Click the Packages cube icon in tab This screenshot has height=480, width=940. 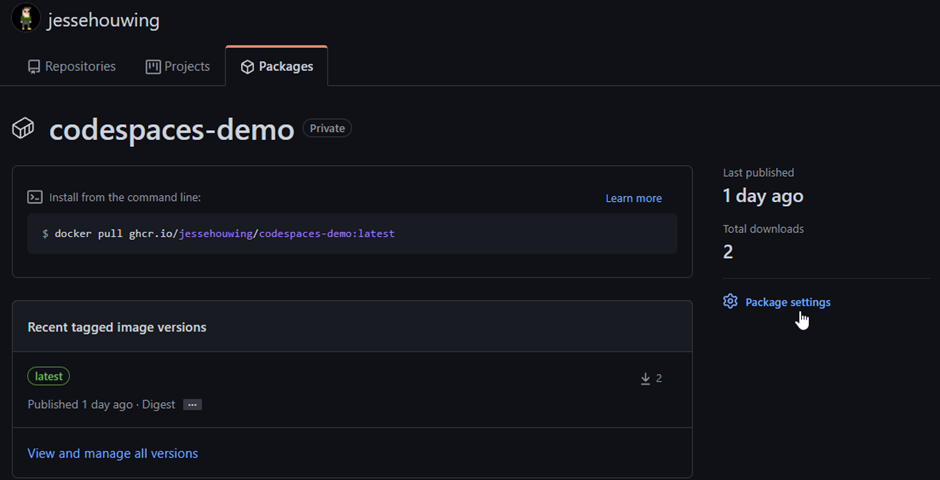(247, 67)
